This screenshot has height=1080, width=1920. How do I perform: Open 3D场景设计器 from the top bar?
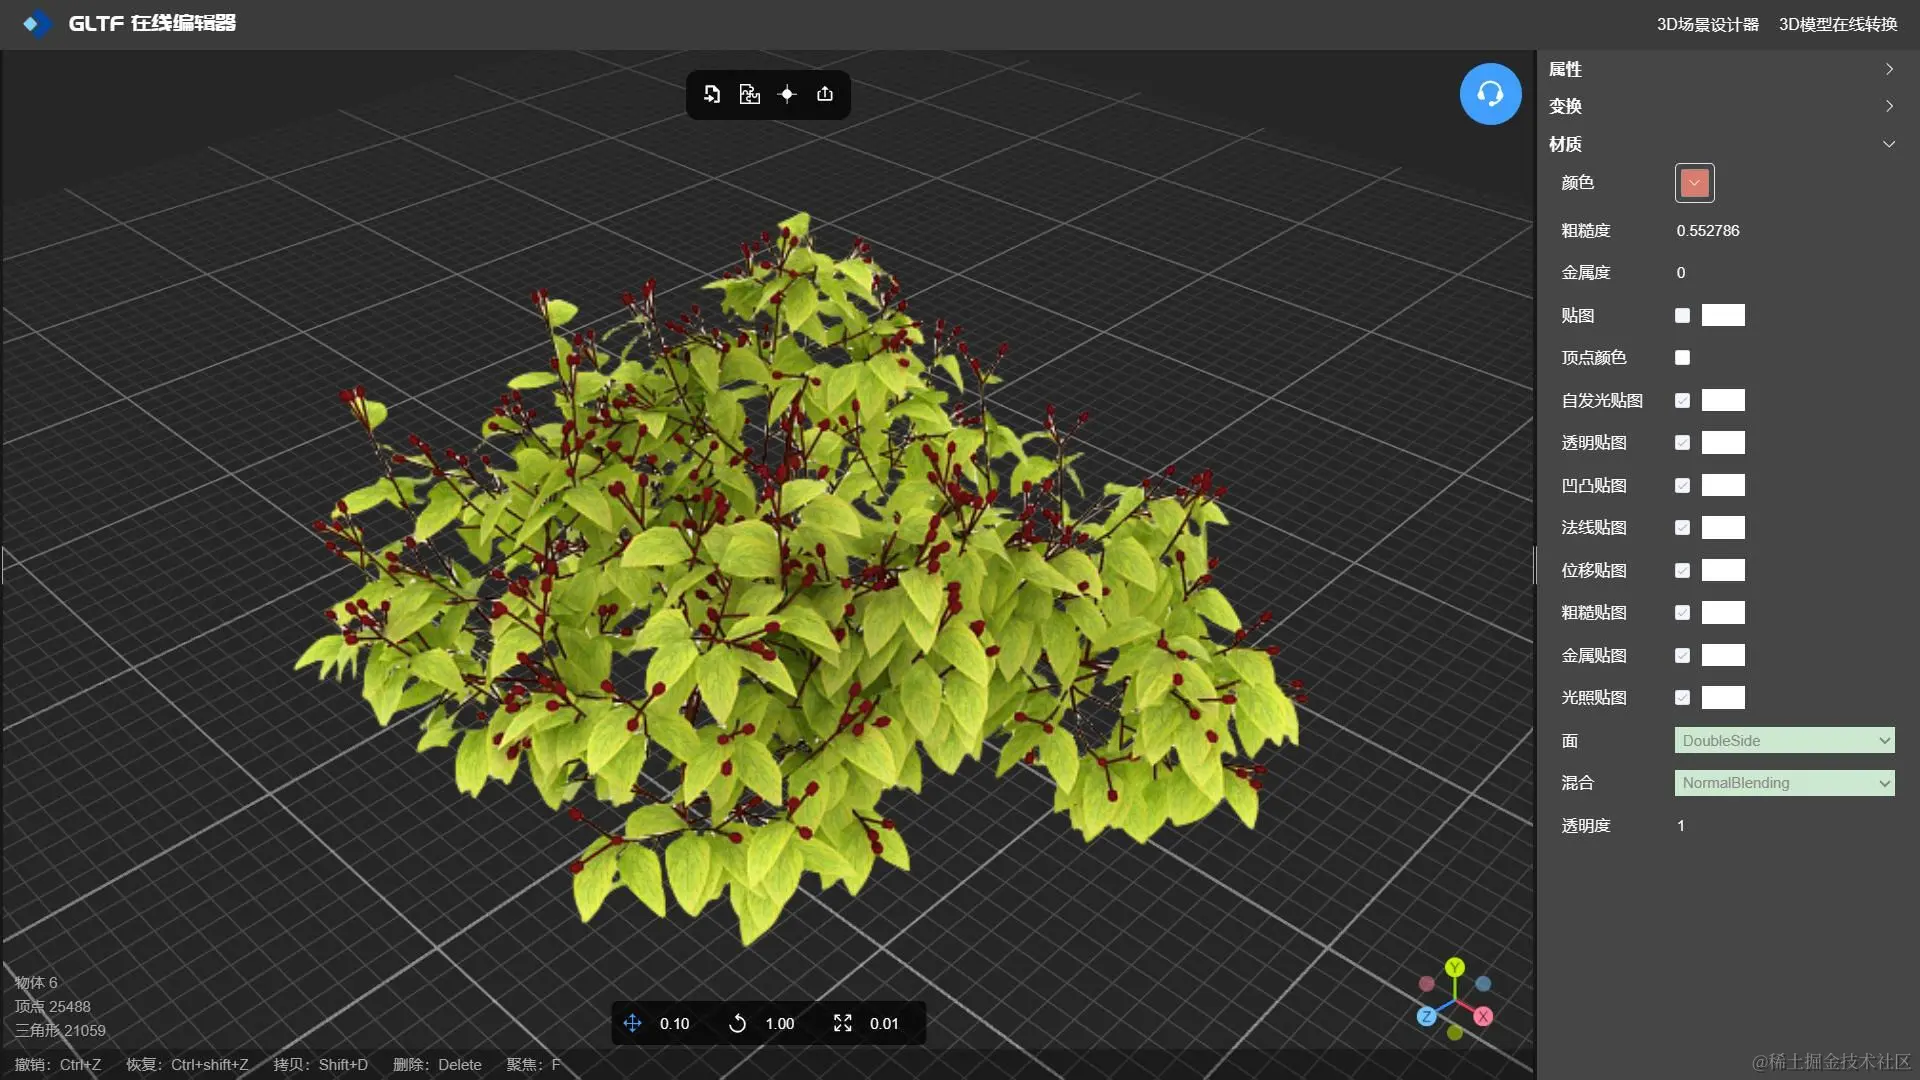[x=1707, y=24]
